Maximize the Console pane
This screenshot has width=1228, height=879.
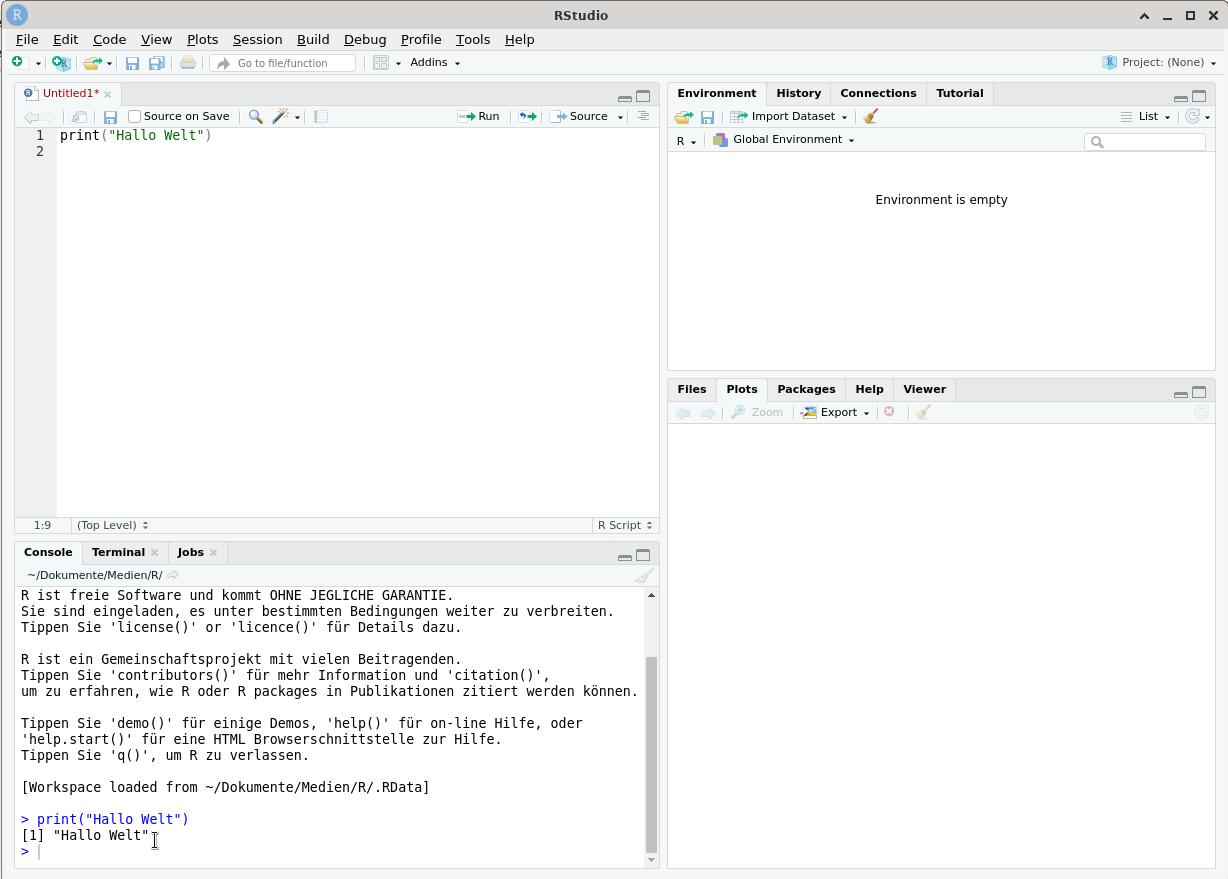click(643, 555)
